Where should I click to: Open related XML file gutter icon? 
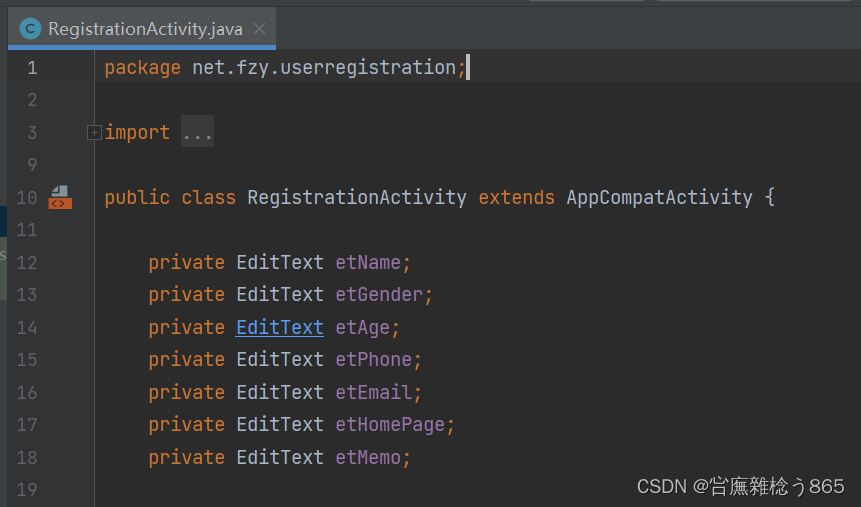[60, 197]
